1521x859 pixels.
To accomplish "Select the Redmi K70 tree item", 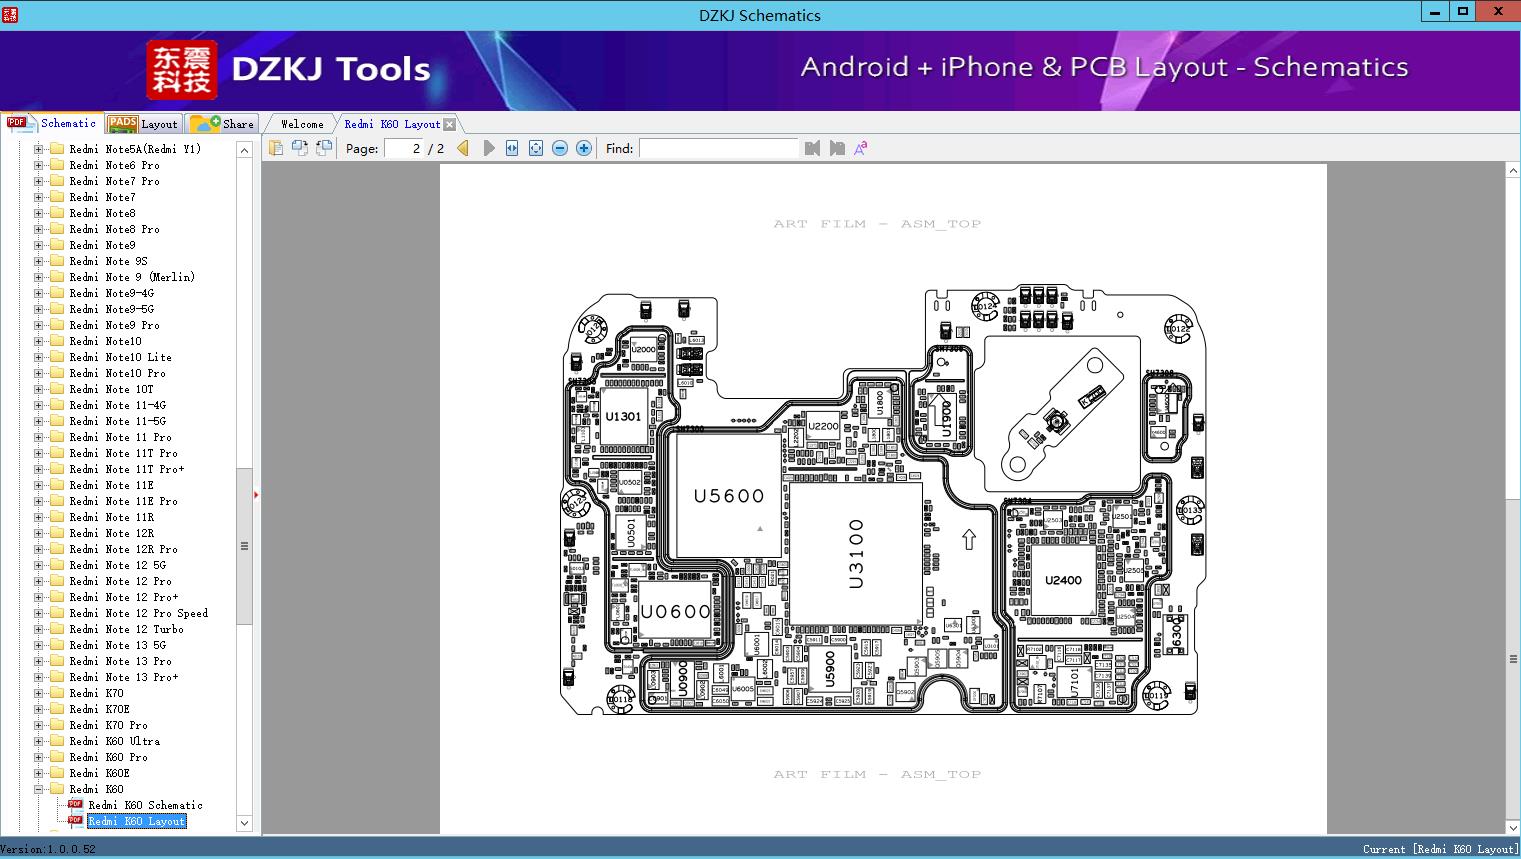I will pyautogui.click(x=97, y=693).
